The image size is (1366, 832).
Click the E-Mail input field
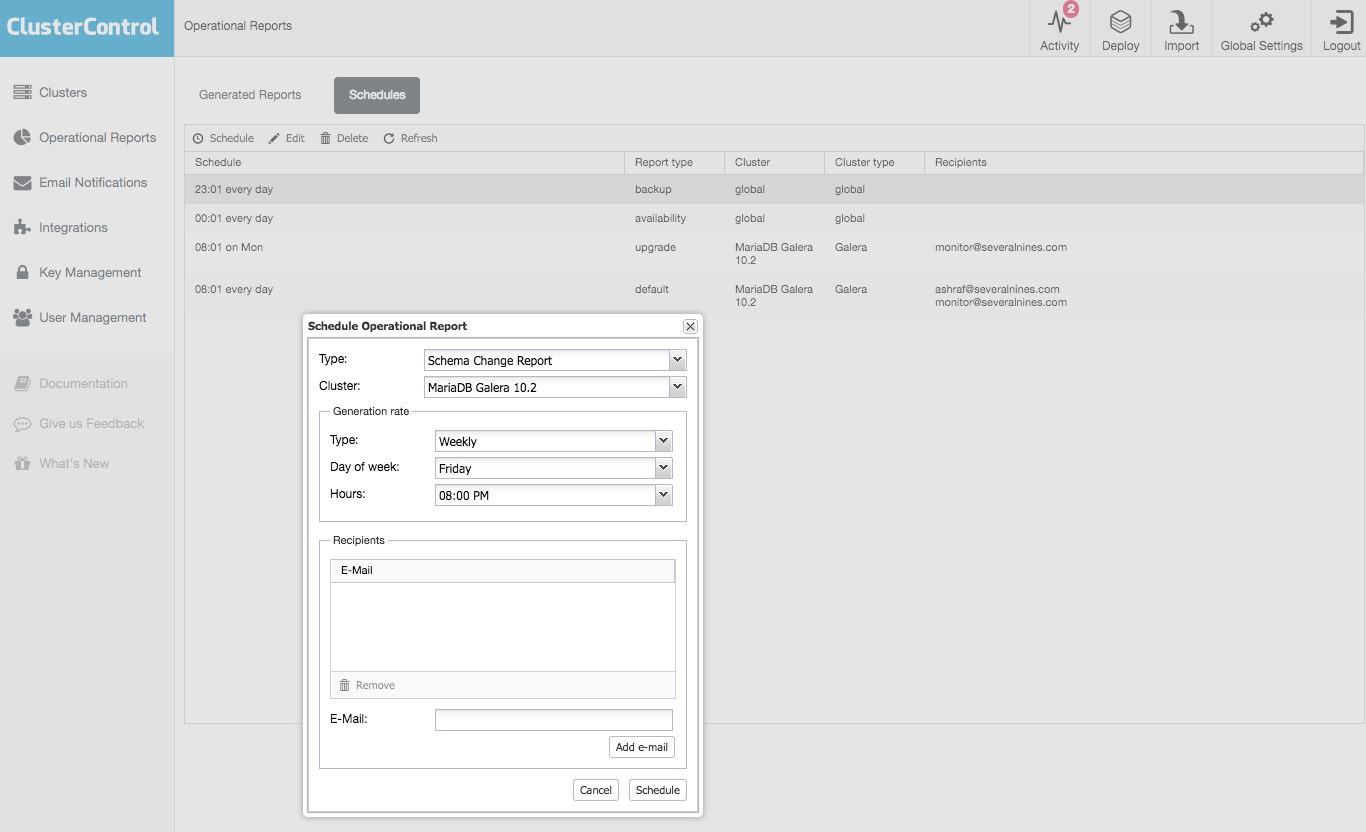(554, 720)
